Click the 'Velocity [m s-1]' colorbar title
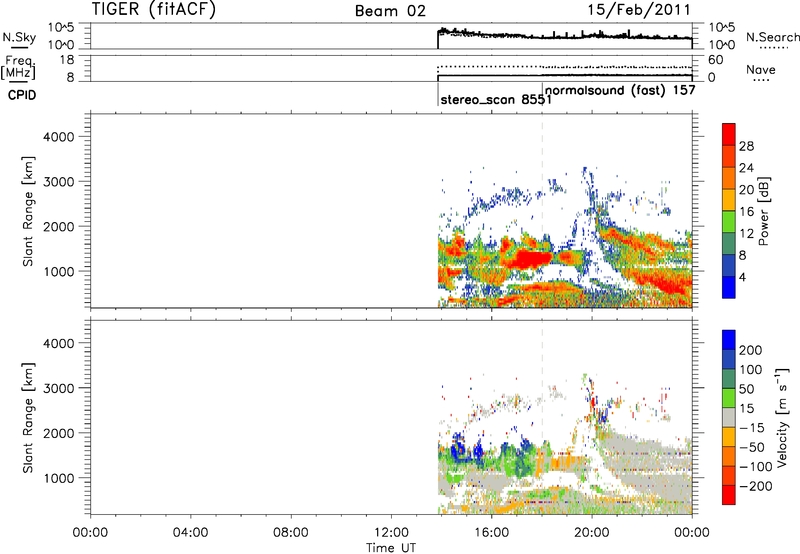This screenshot has height=554, width=800. click(x=782, y=417)
